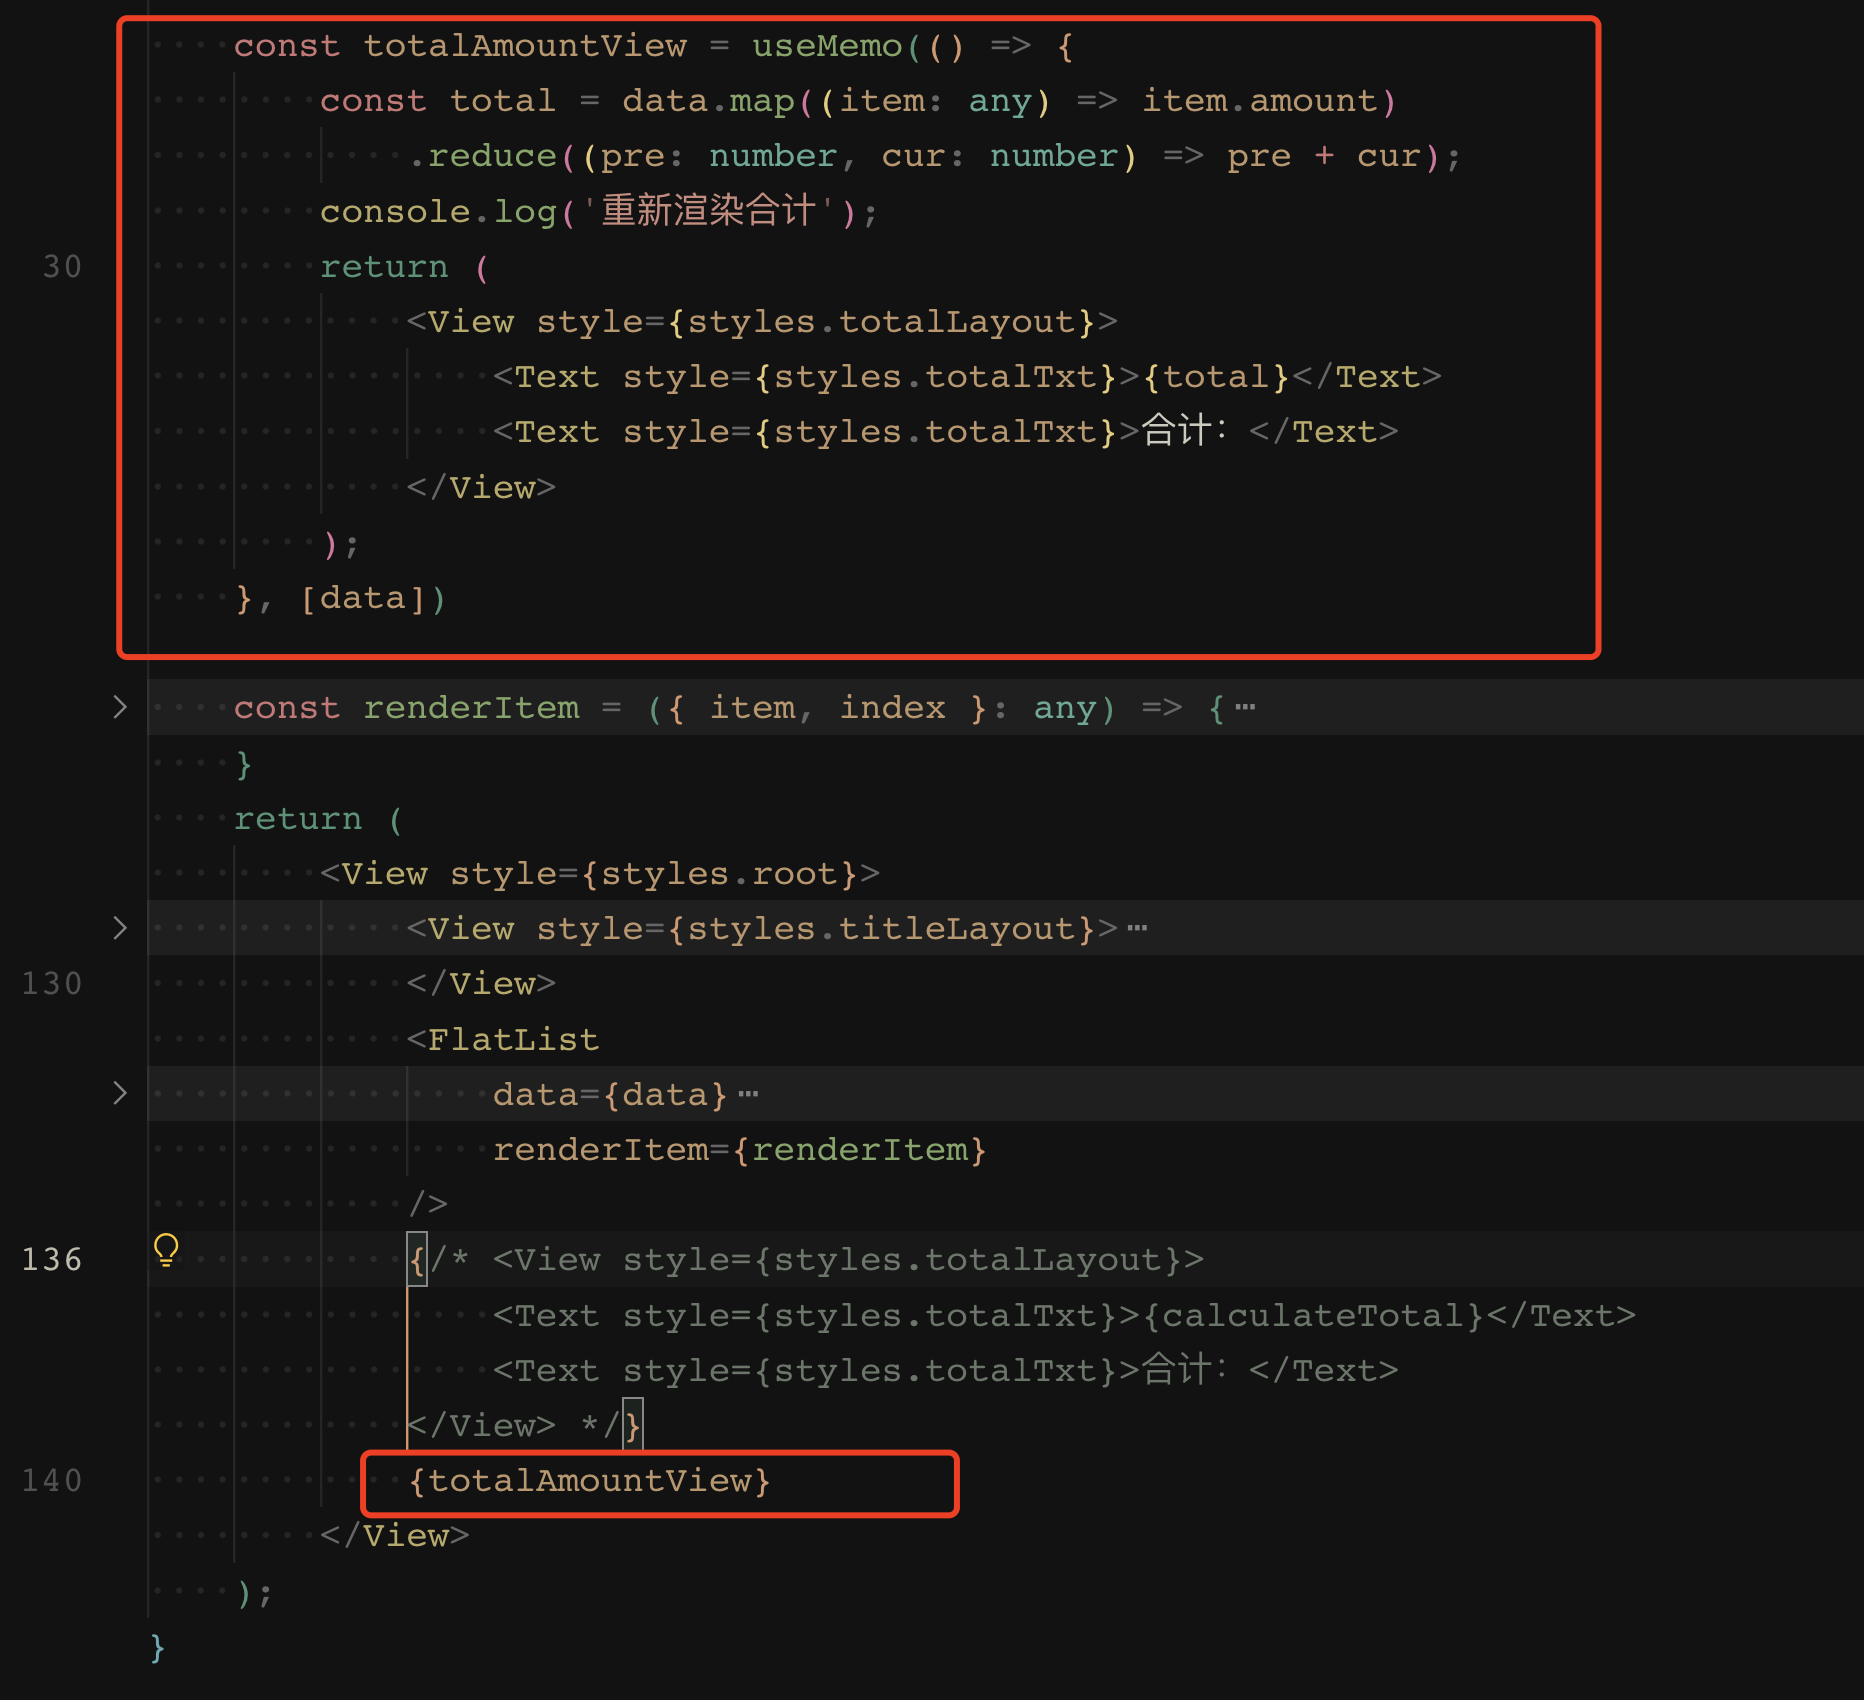Screen dimensions: 1864x1700
Task: Click the renderItem function name declaration
Action: (x=471, y=708)
